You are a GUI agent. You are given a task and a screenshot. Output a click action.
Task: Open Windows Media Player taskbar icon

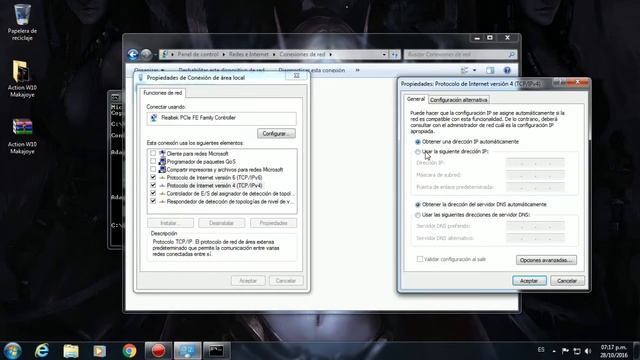click(x=100, y=351)
